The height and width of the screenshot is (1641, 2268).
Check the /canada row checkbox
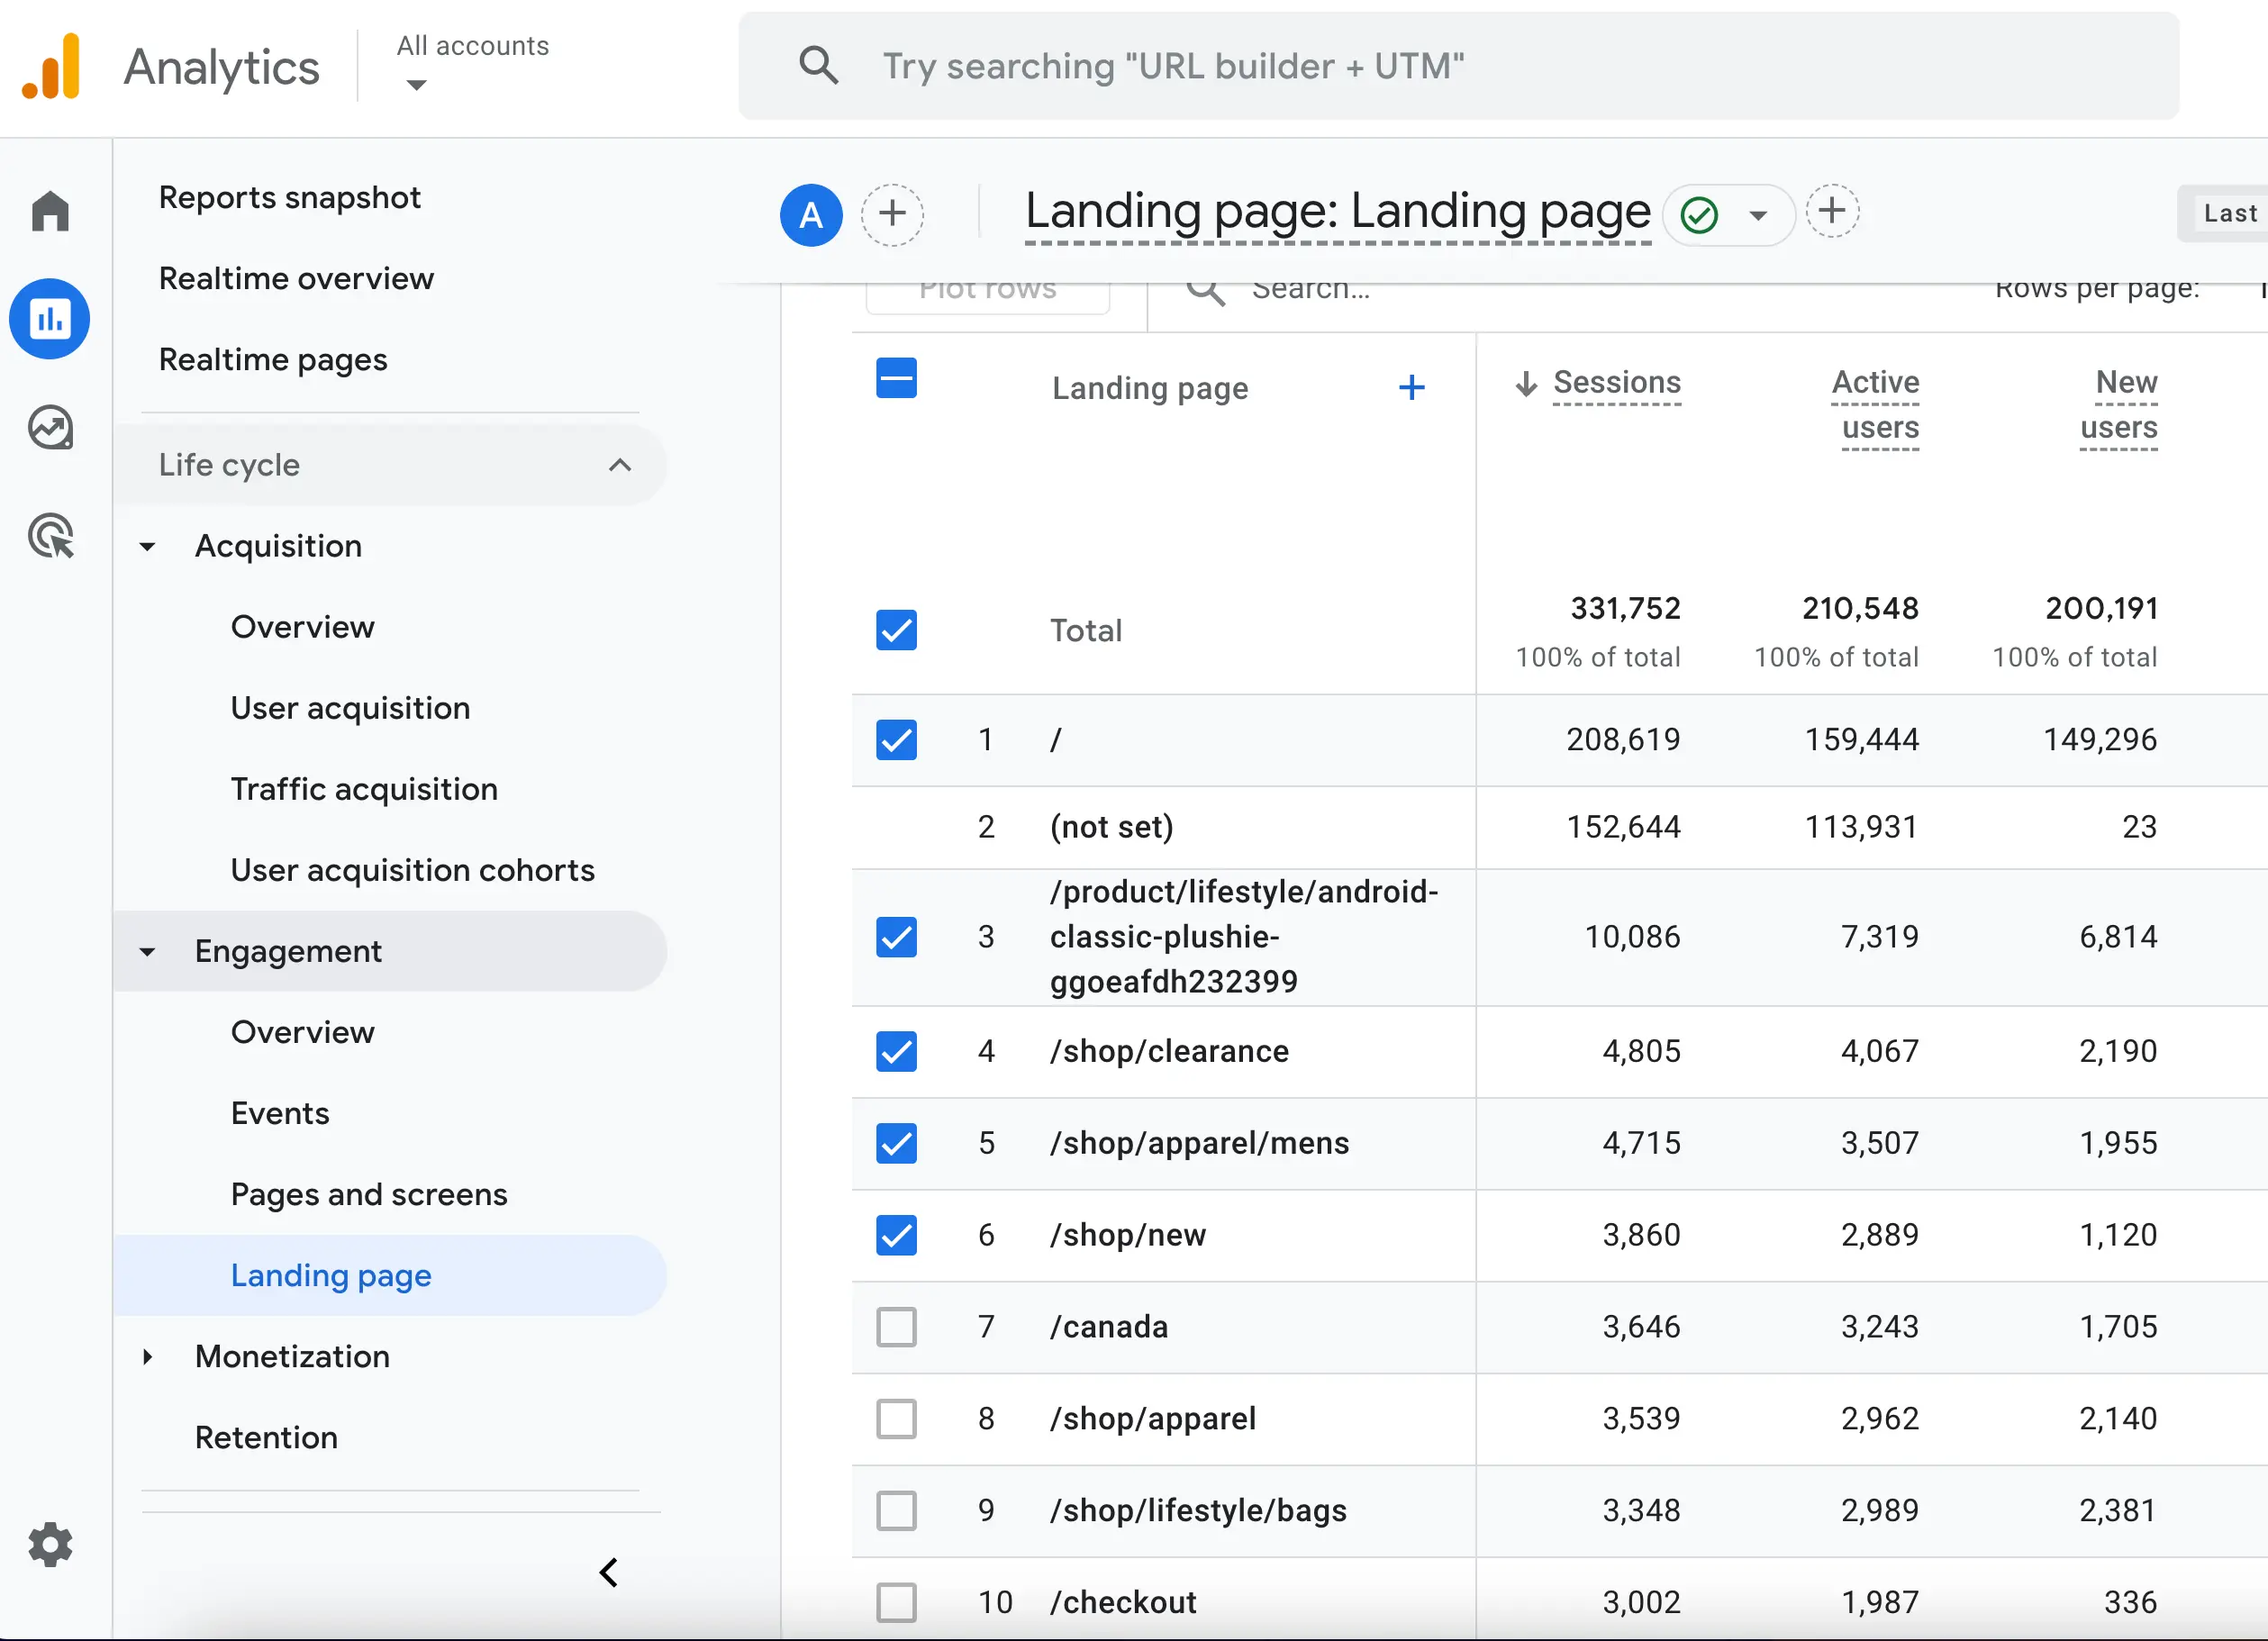tap(896, 1327)
